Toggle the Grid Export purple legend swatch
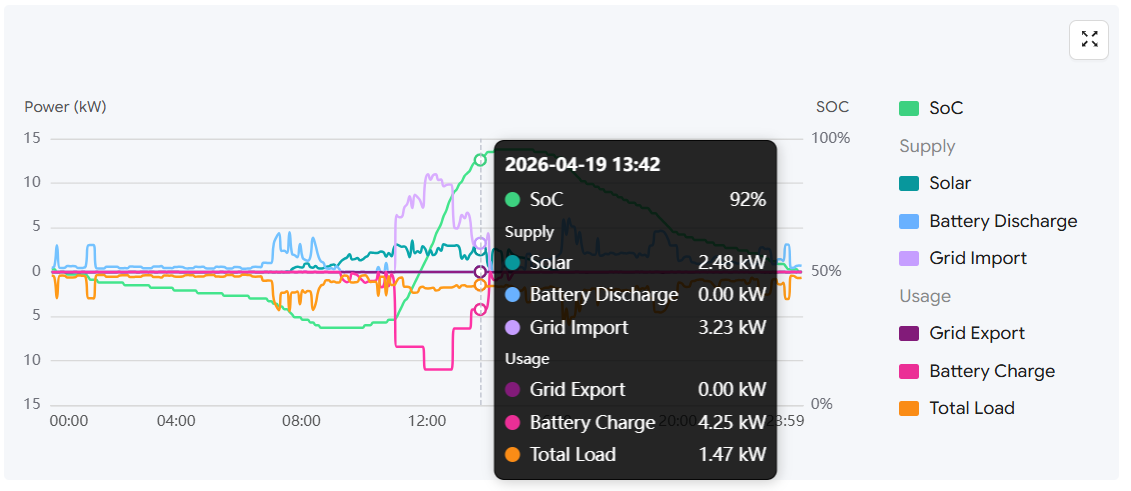This screenshot has height=491, width=1131. pyautogui.click(x=909, y=333)
